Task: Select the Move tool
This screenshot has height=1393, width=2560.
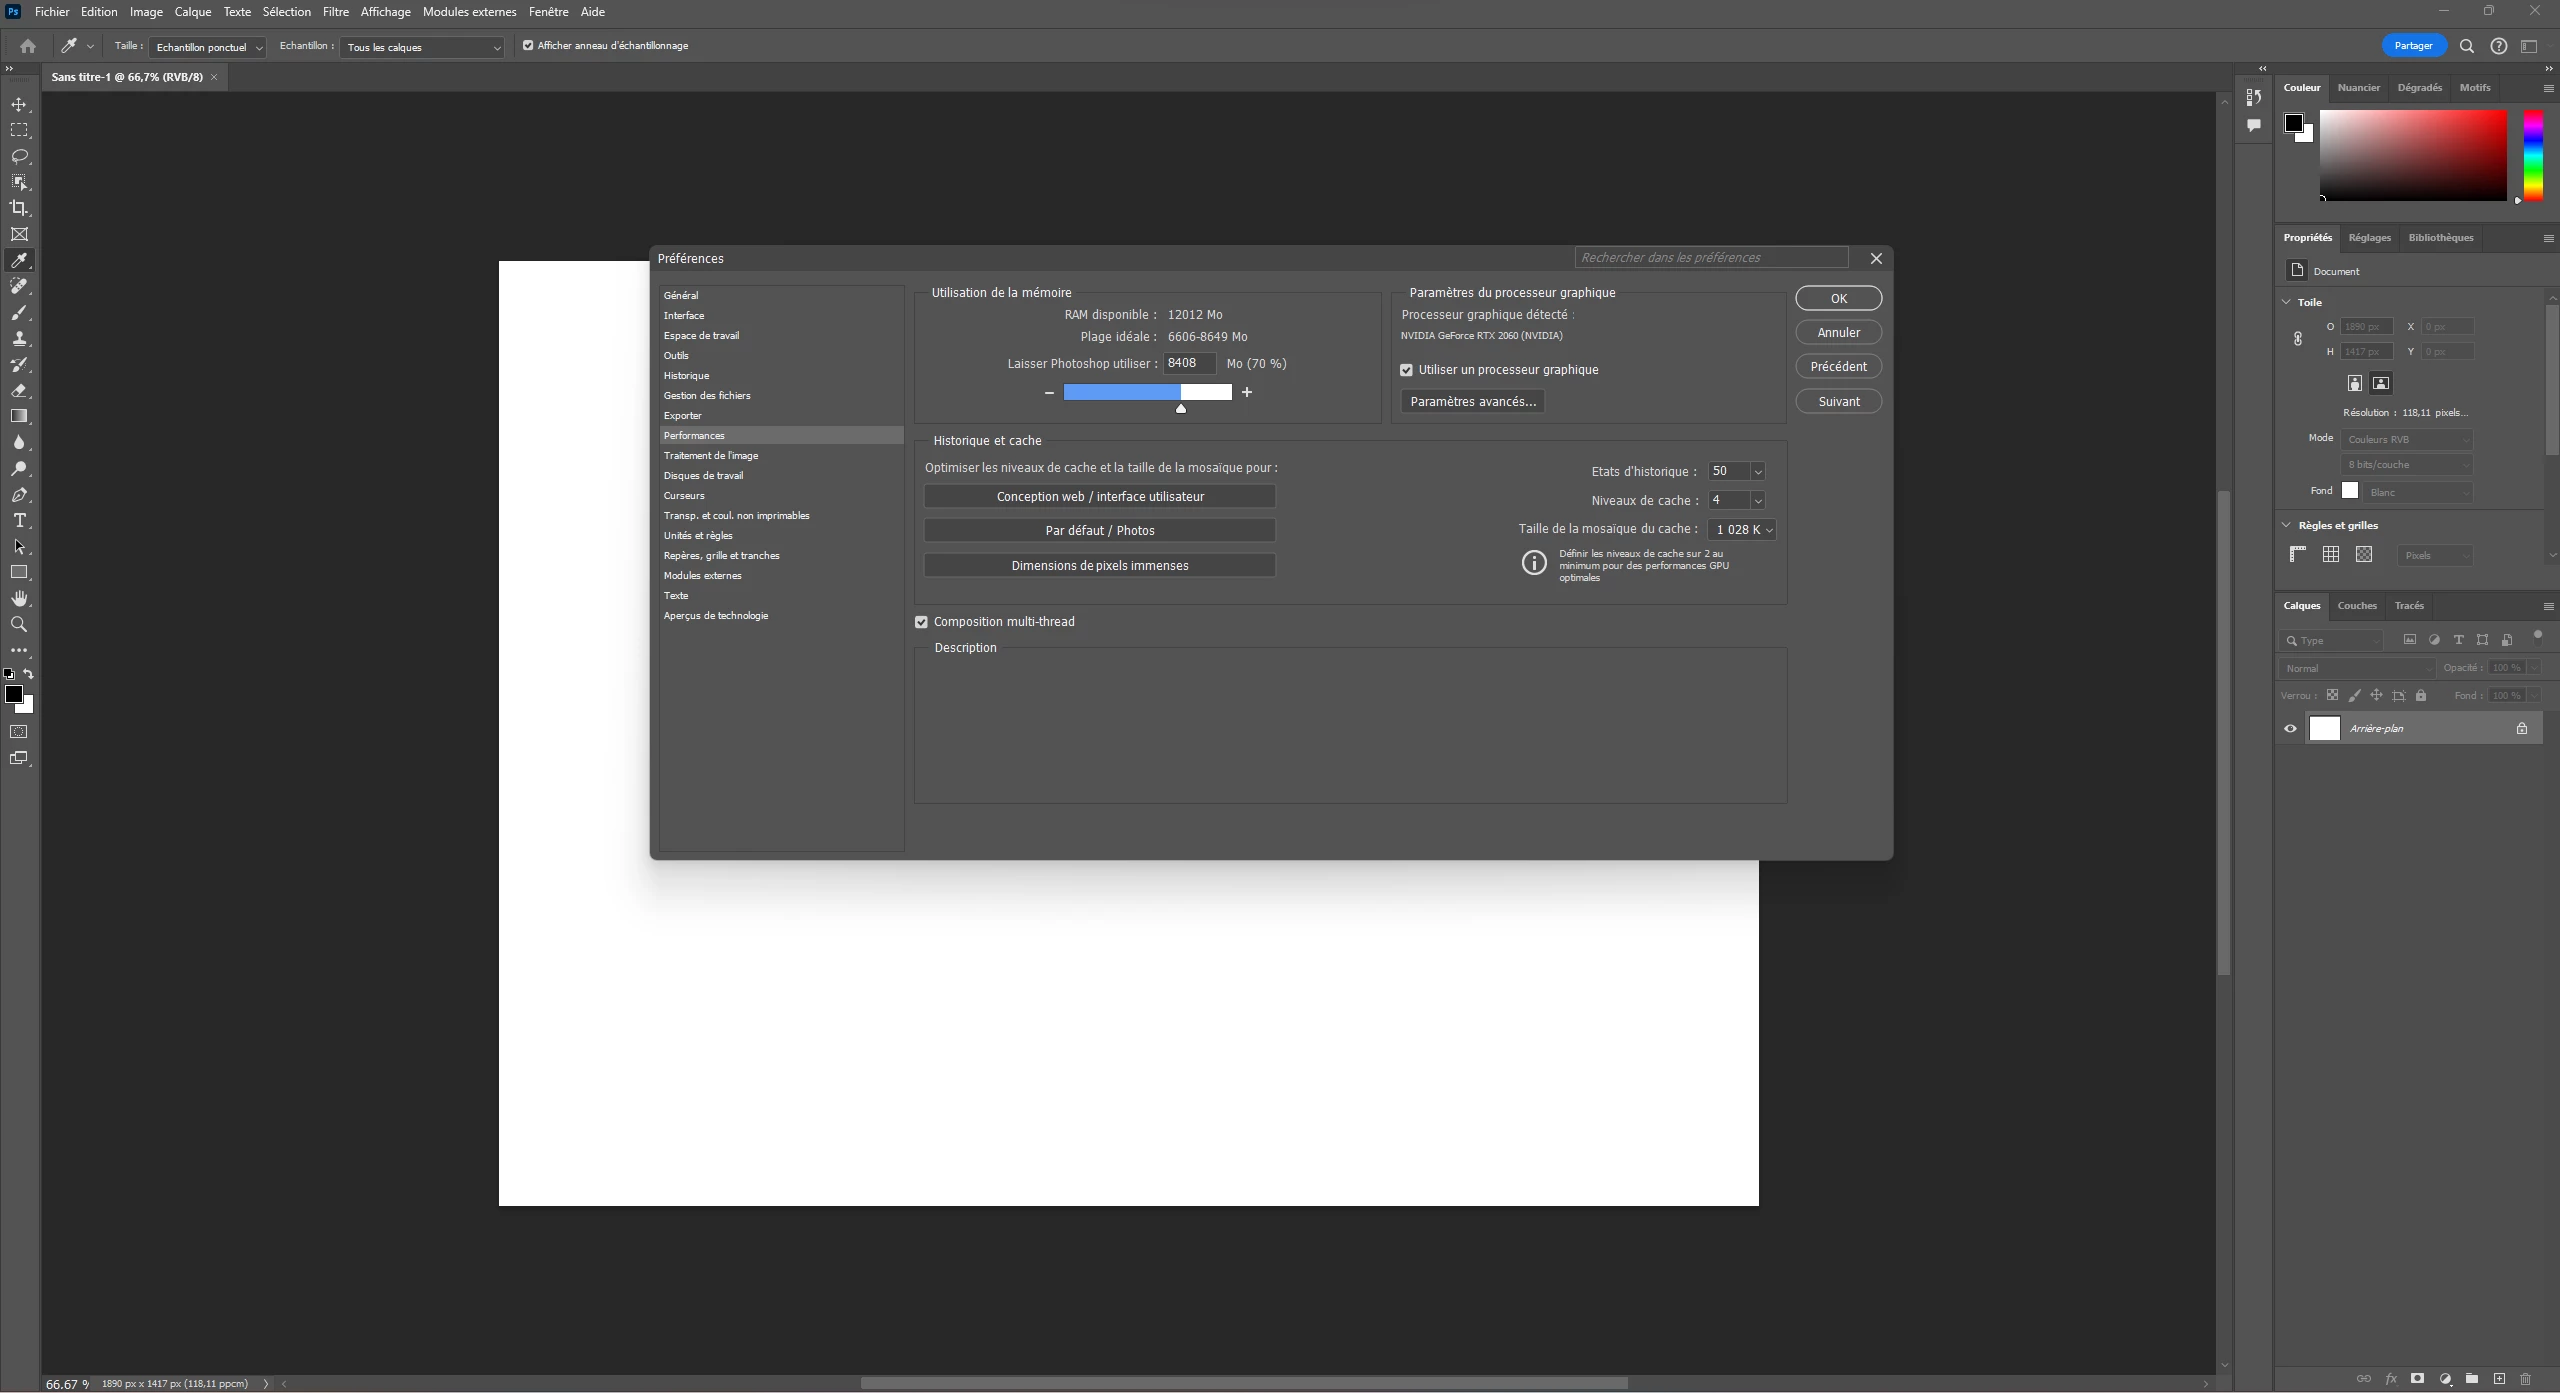Action: click(19, 104)
